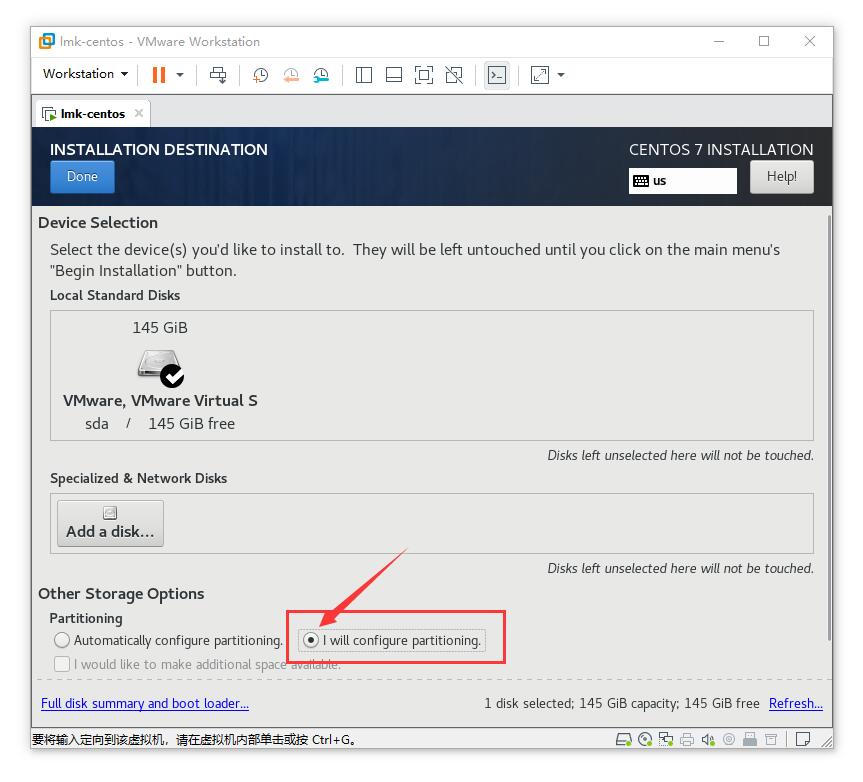Image resolution: width=863 pixels, height=782 pixels.
Task: Click the us keyboard layout indicator
Action: pyautogui.click(x=682, y=181)
